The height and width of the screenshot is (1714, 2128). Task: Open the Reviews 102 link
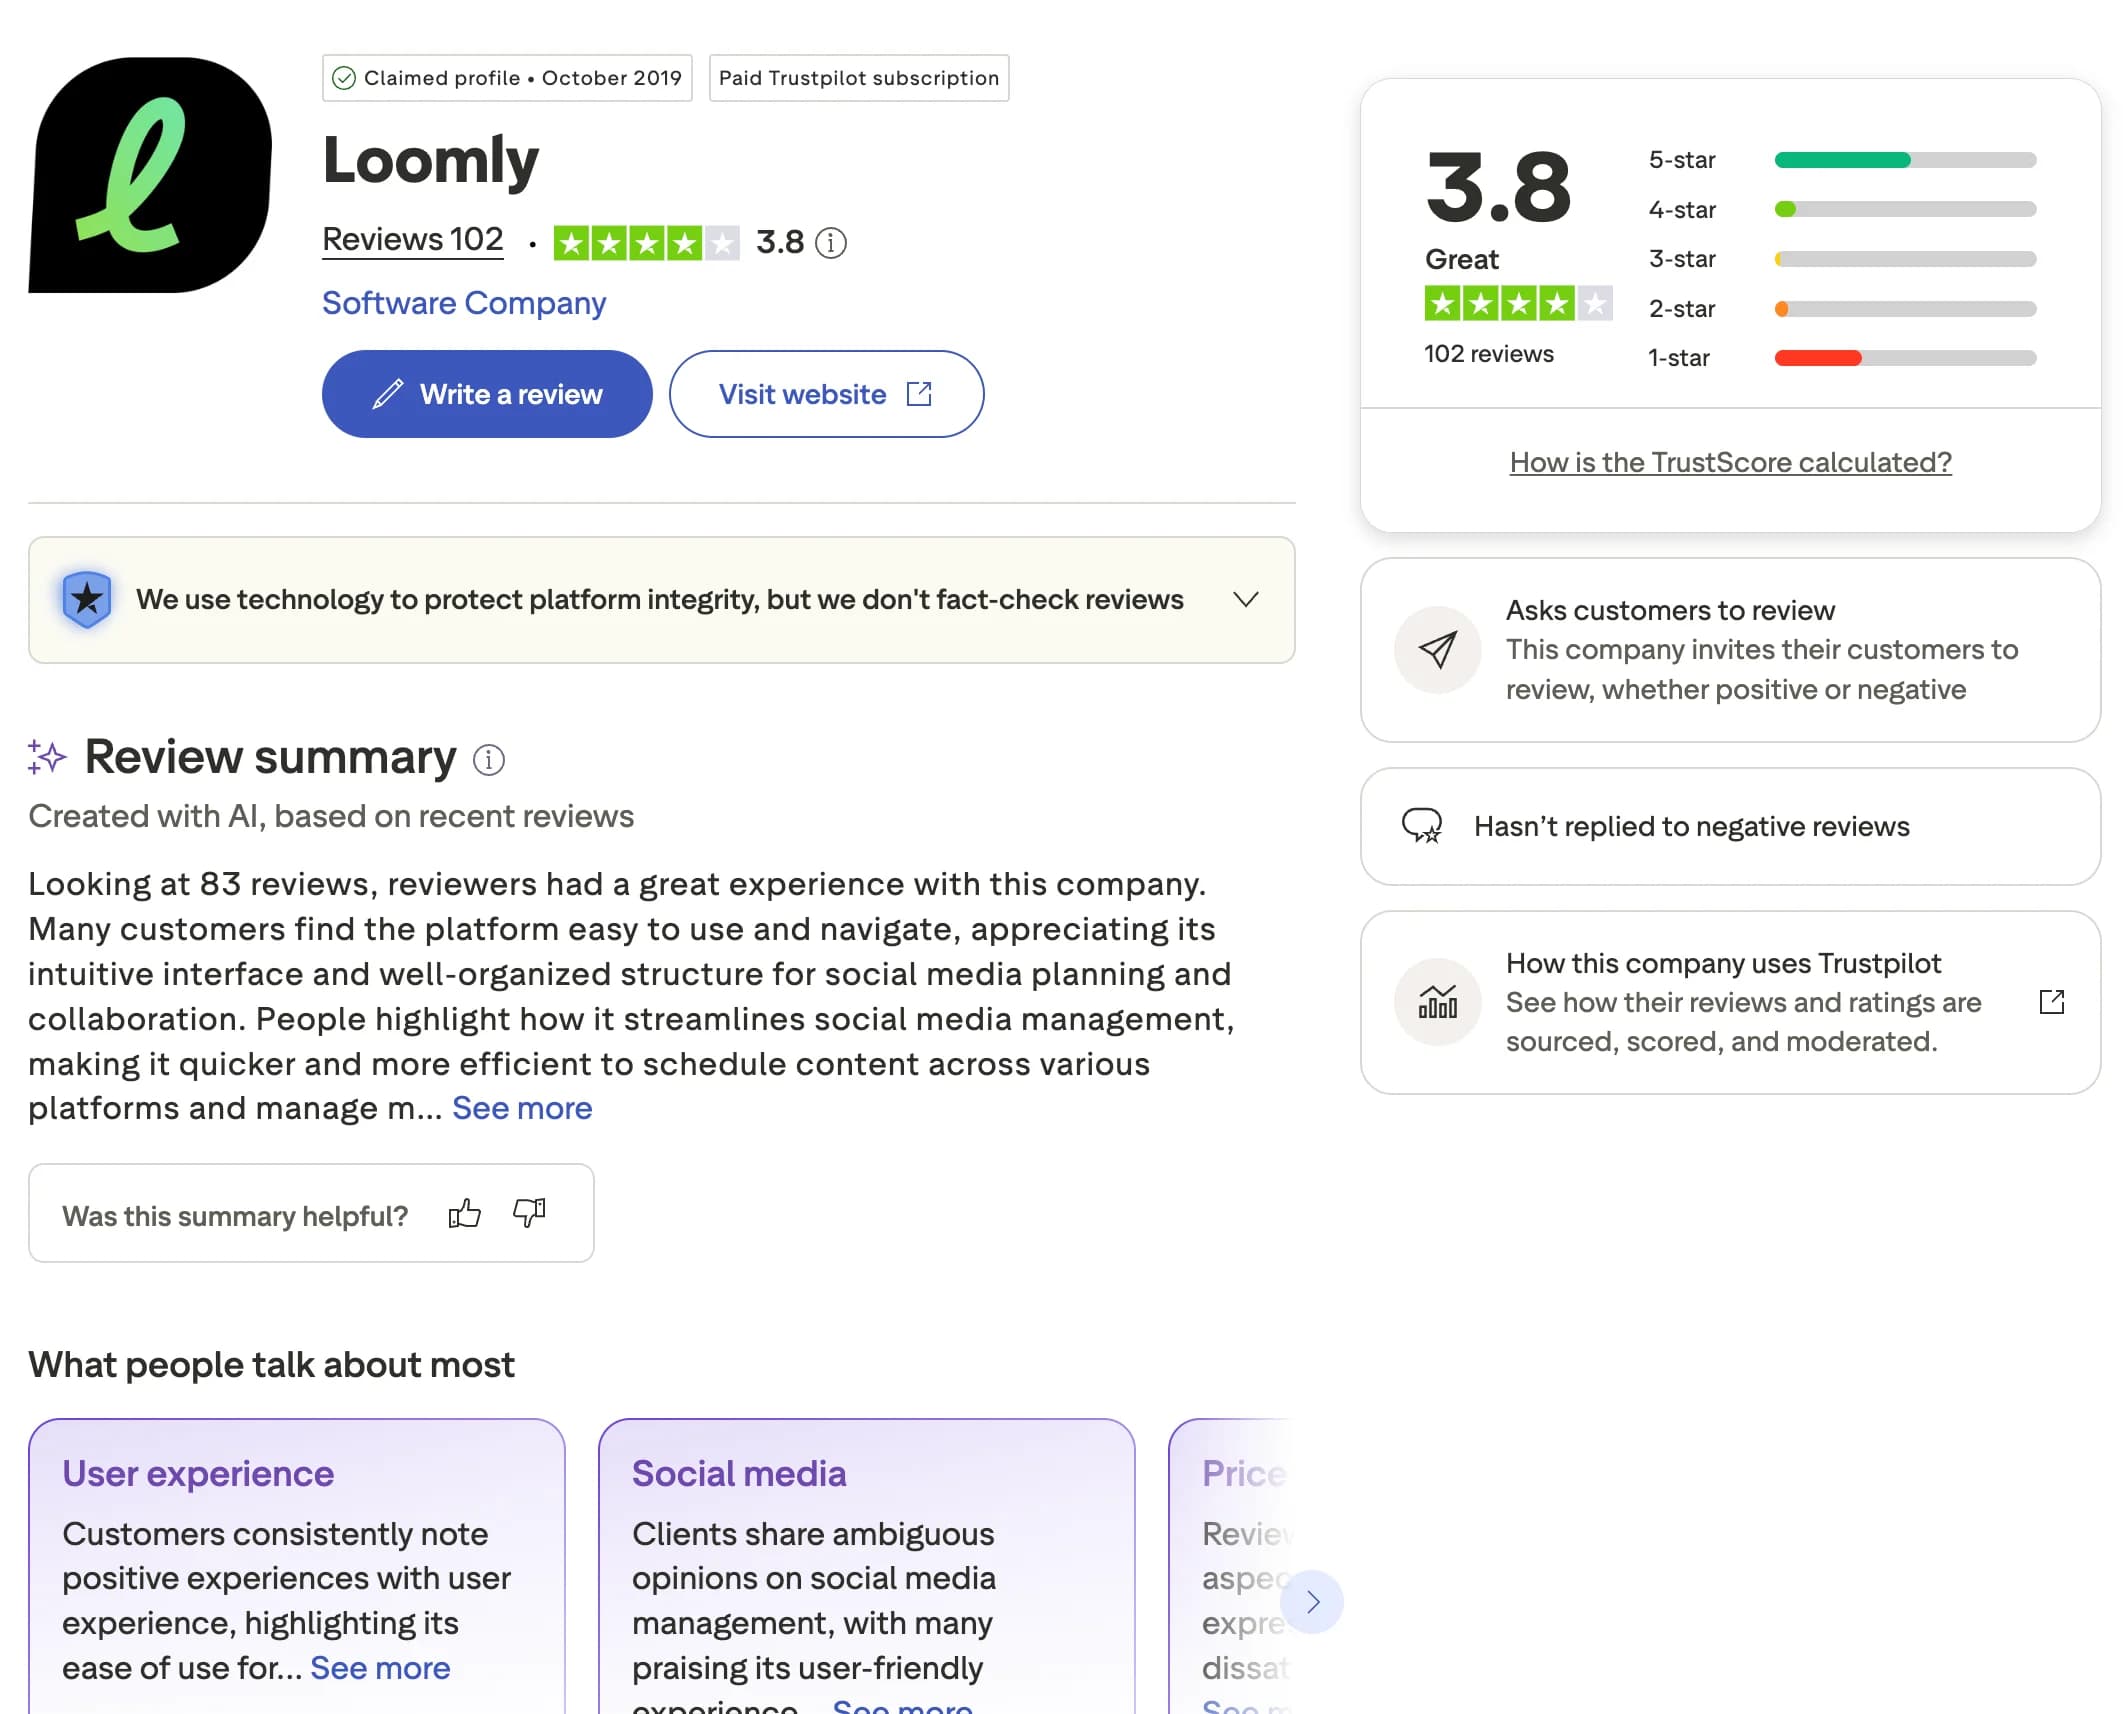(x=413, y=240)
